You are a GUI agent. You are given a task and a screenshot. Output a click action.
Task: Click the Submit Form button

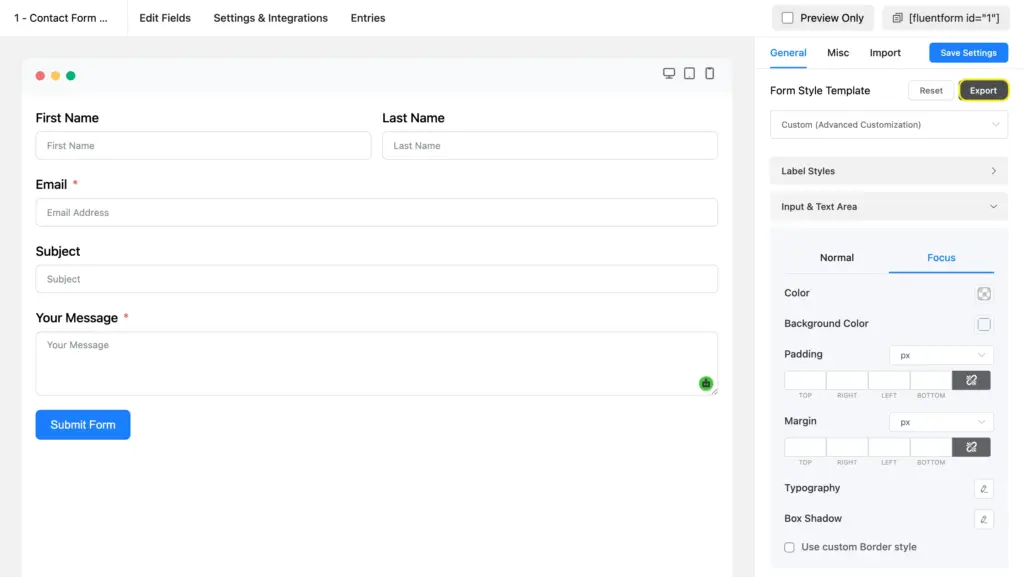83,425
